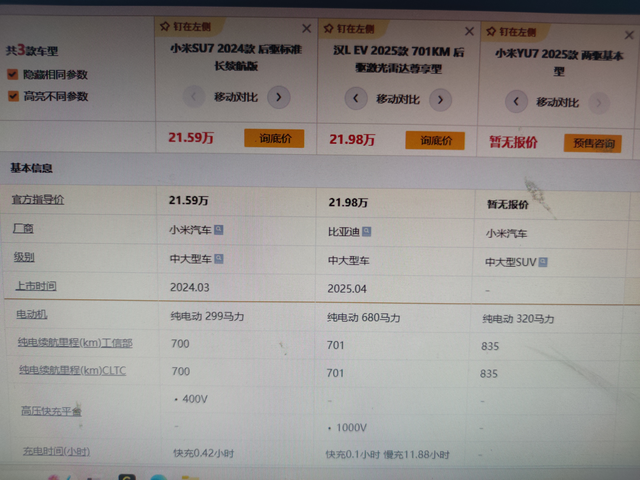This screenshot has height=480, width=640.
Task: Toggle the 隐藏相同参数 checkbox
Action: [x=13, y=74]
